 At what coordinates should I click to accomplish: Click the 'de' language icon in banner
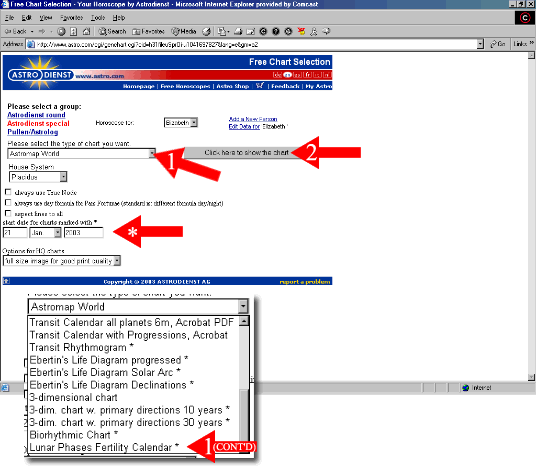277,75
